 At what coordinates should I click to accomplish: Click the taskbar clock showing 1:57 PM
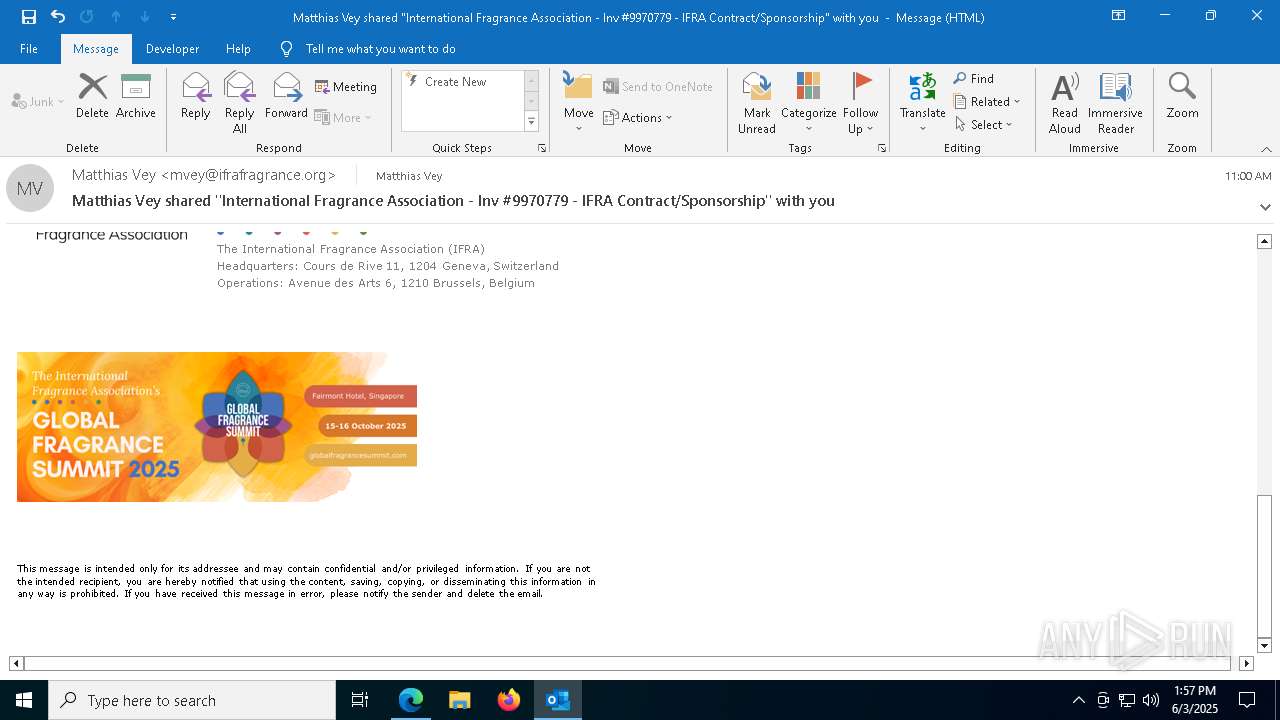click(x=1194, y=700)
